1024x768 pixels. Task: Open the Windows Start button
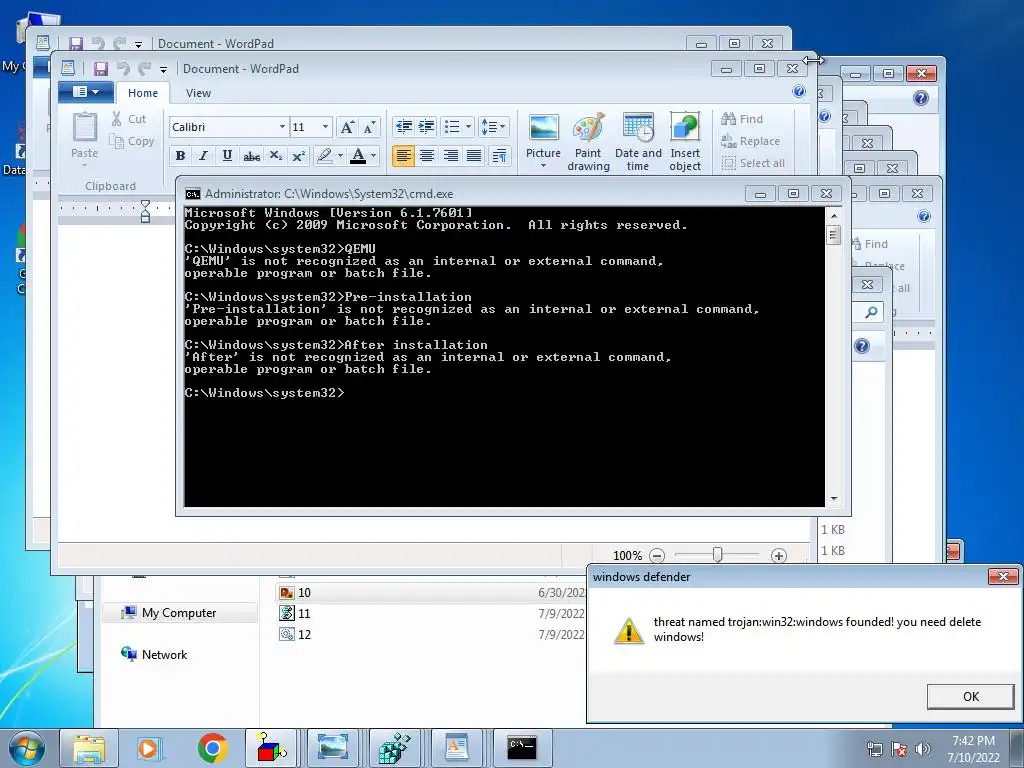point(27,748)
